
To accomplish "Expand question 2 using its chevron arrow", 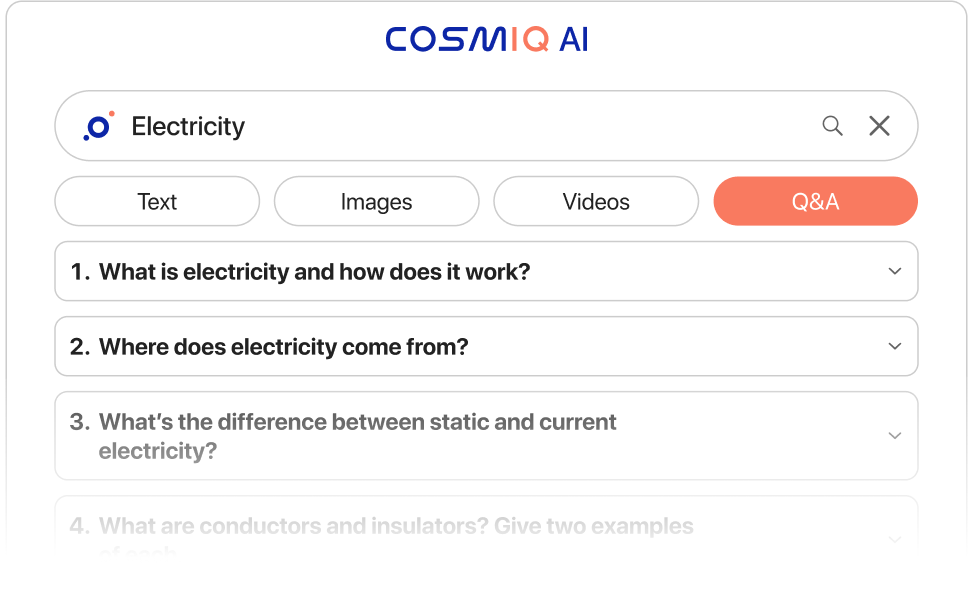I will tap(895, 346).
